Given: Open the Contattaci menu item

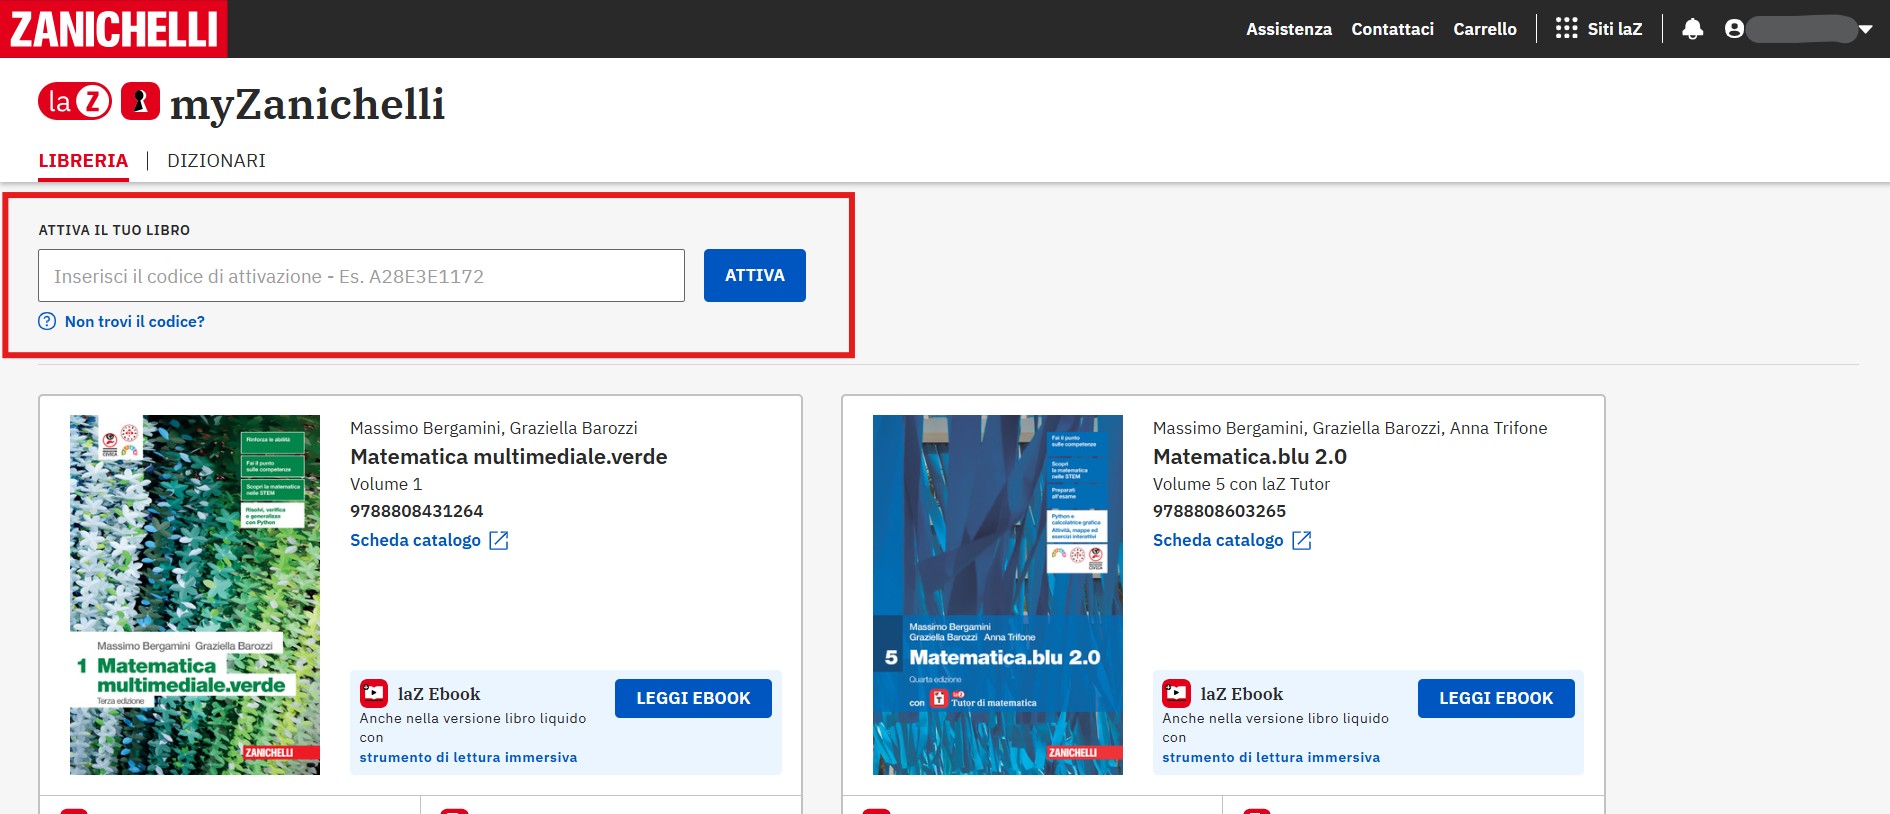Looking at the screenshot, I should pos(1392,29).
